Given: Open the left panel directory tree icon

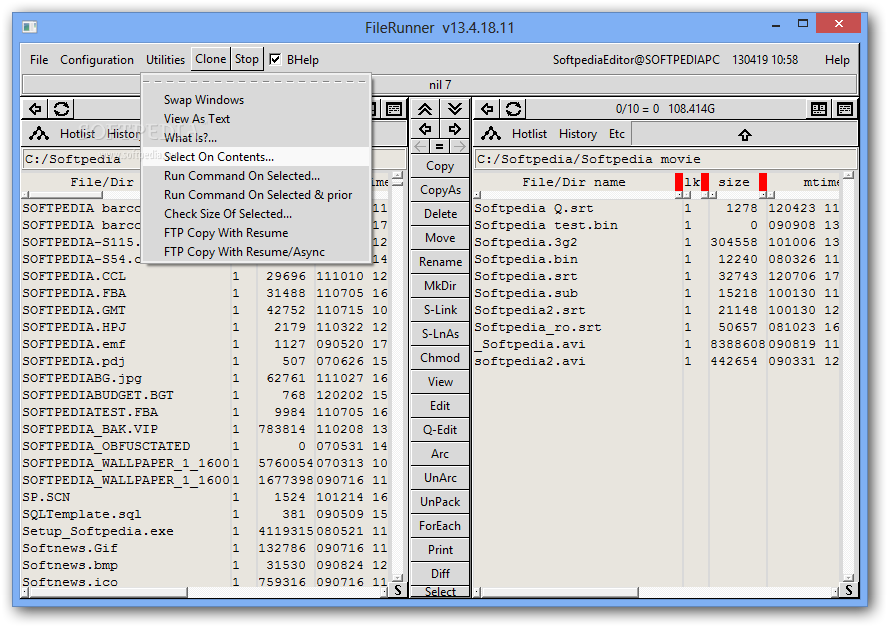Looking at the screenshot, I should point(39,134).
